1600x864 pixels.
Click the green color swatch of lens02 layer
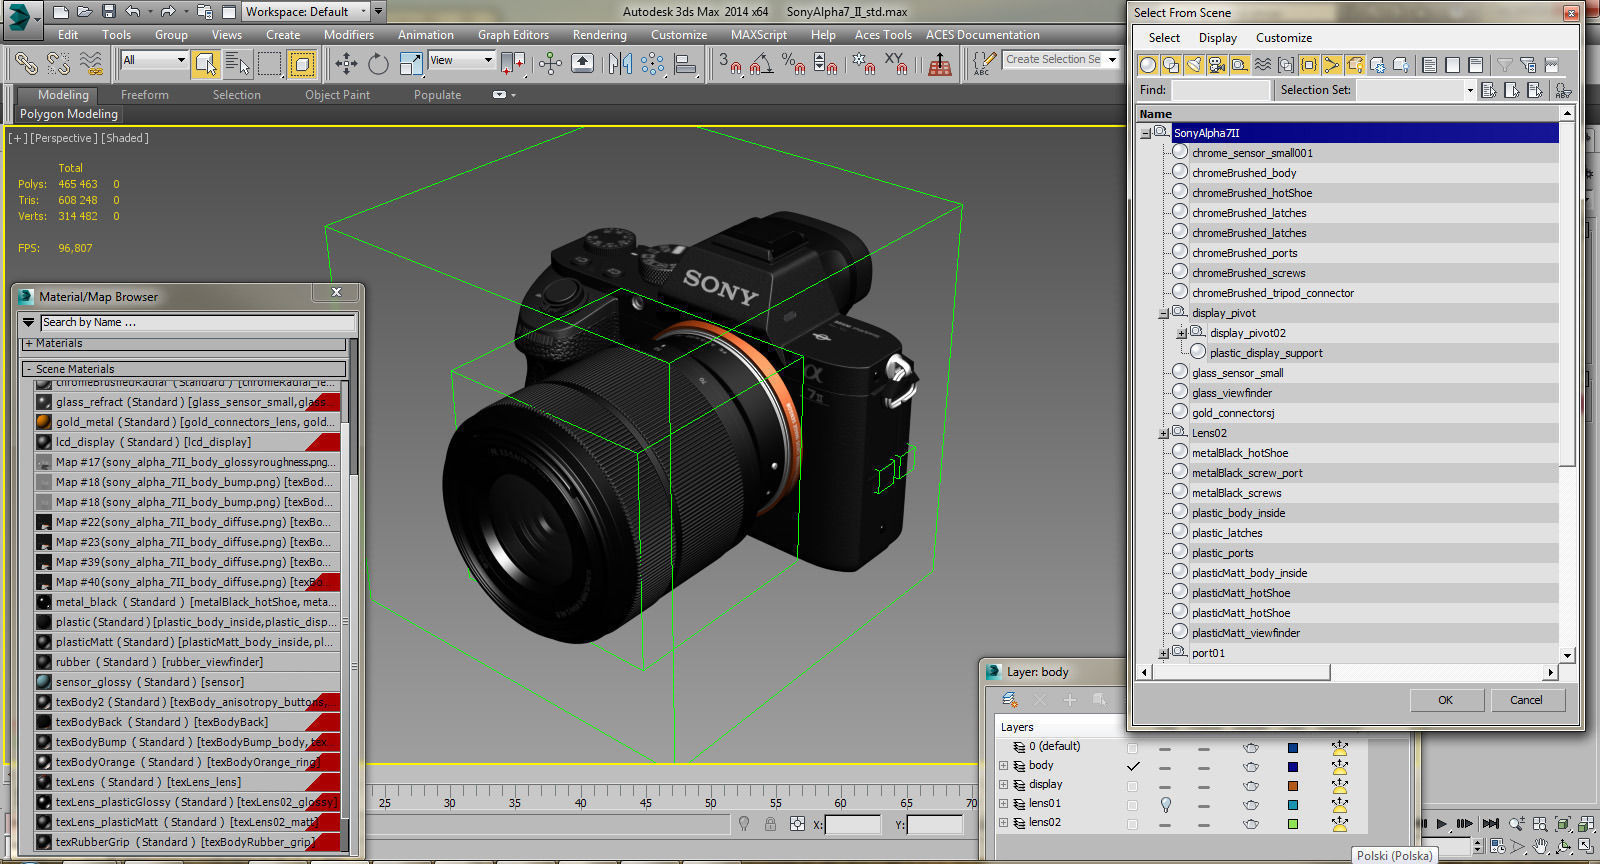click(x=1293, y=824)
